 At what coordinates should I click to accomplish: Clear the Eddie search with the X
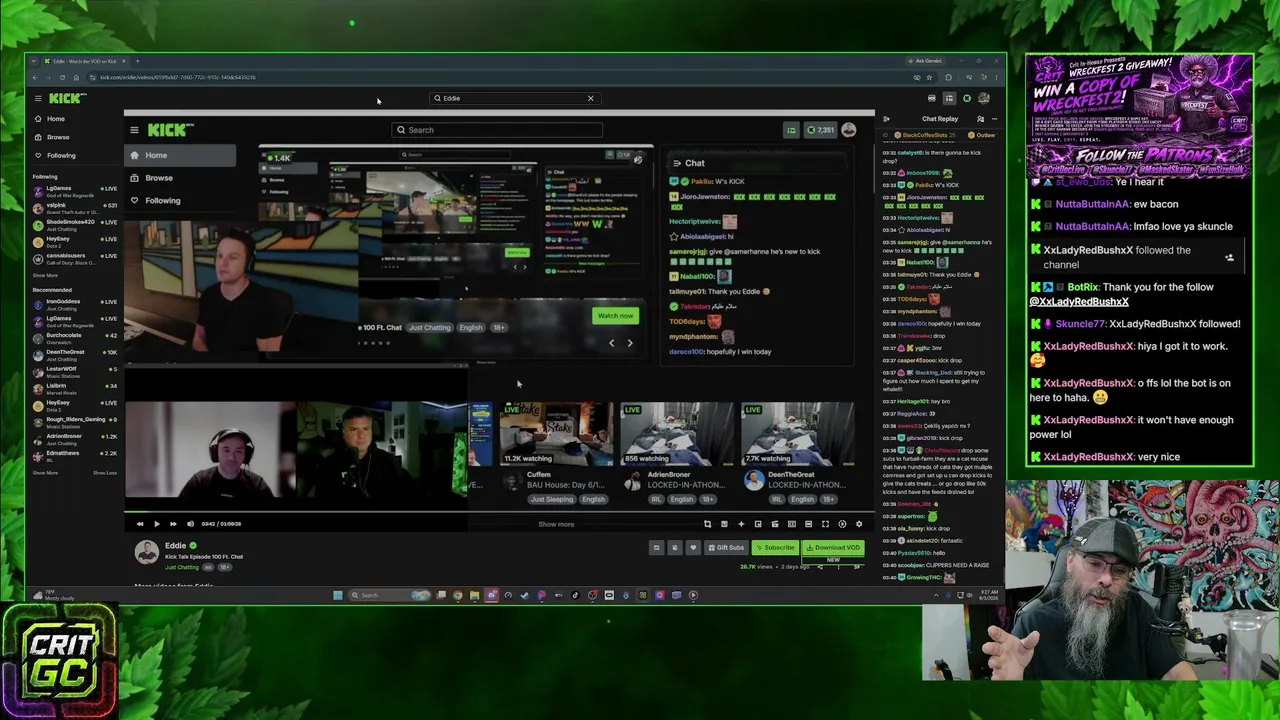(590, 98)
